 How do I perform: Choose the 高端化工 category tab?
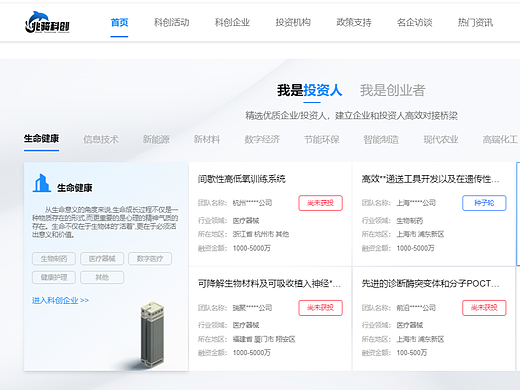coord(500,139)
